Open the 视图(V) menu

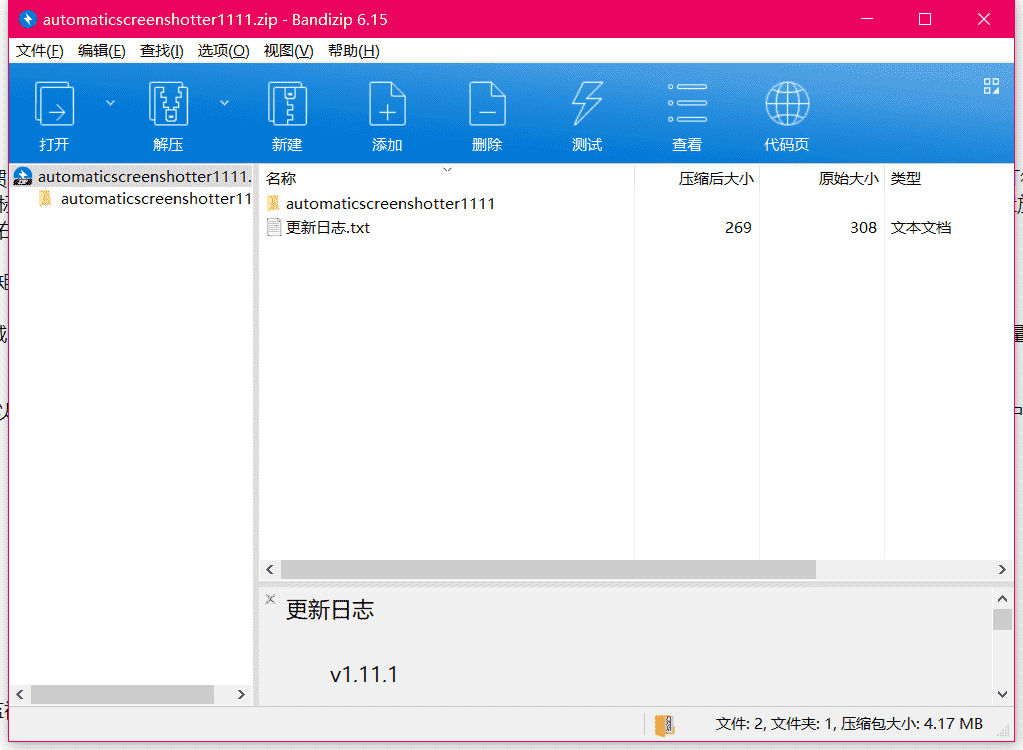click(x=288, y=51)
